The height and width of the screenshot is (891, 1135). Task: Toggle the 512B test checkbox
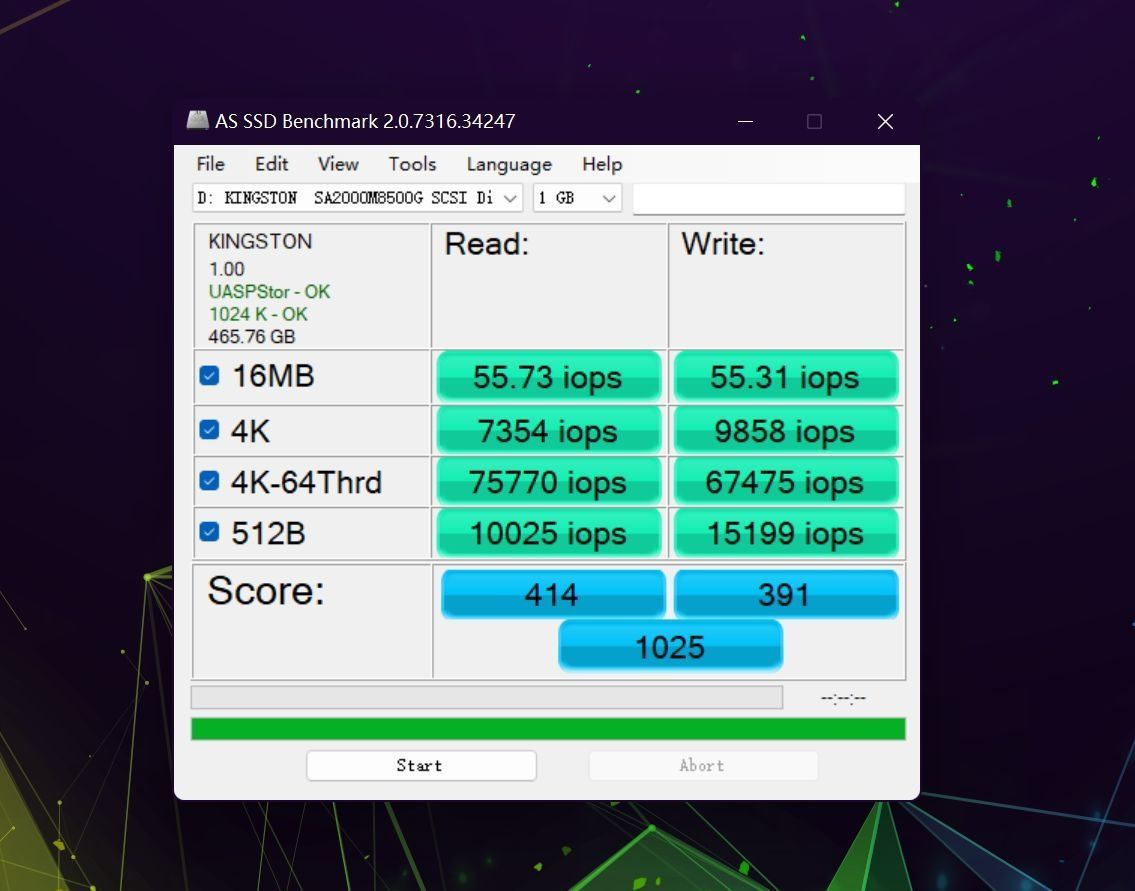click(x=209, y=532)
